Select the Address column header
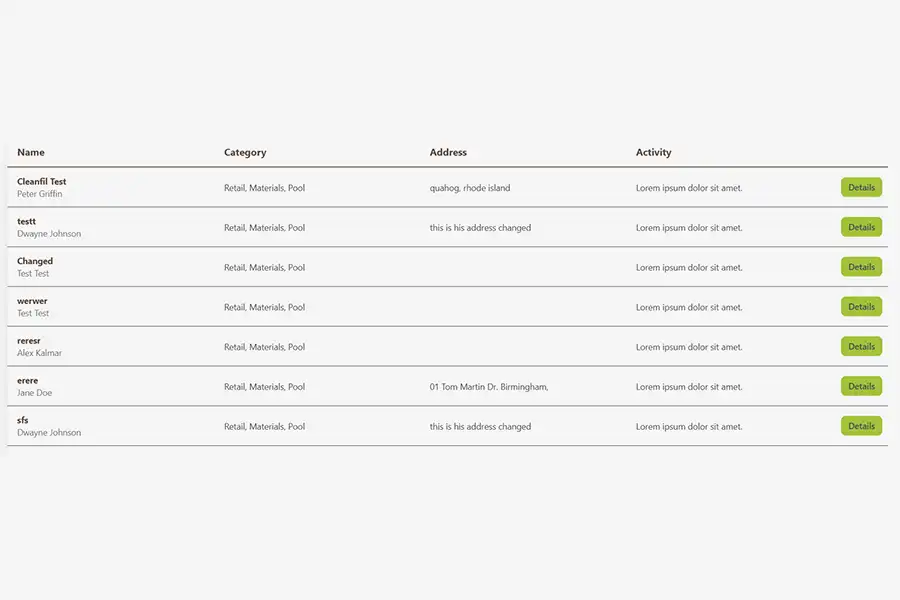The width and height of the screenshot is (900, 600). [x=448, y=153]
